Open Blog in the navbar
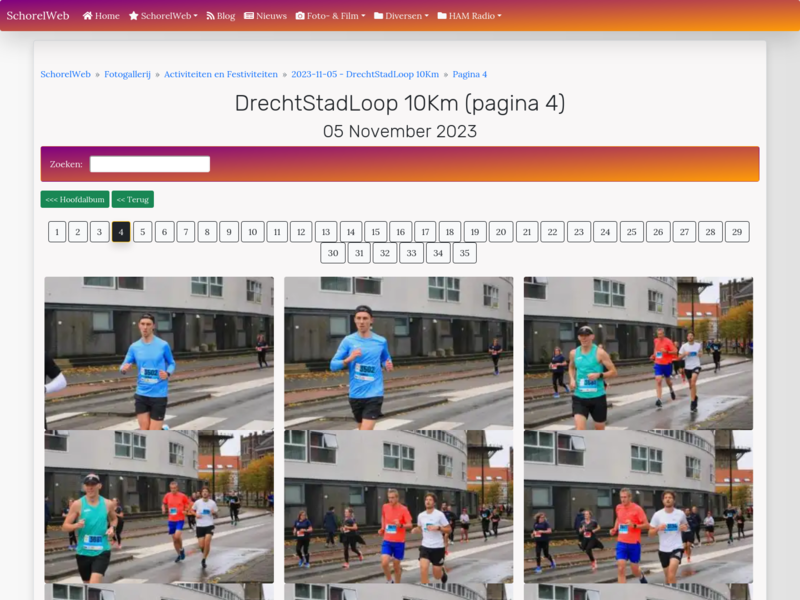Screen dimensions: 800x600 click(x=220, y=16)
